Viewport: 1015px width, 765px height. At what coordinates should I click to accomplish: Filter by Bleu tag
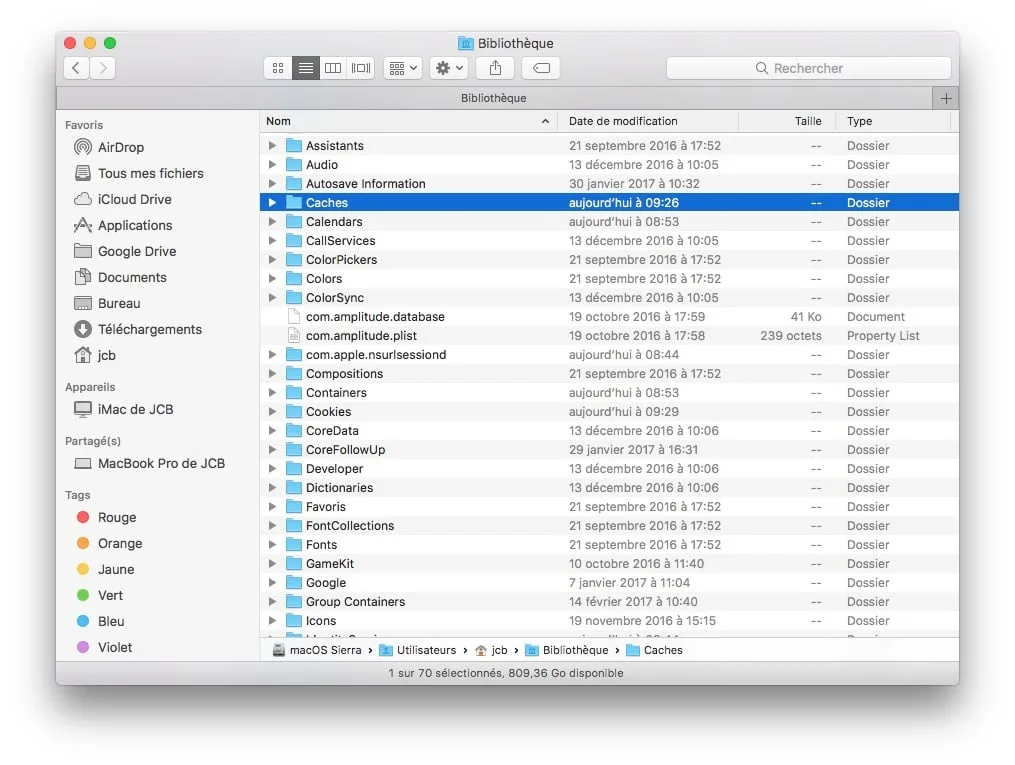[x=100, y=621]
